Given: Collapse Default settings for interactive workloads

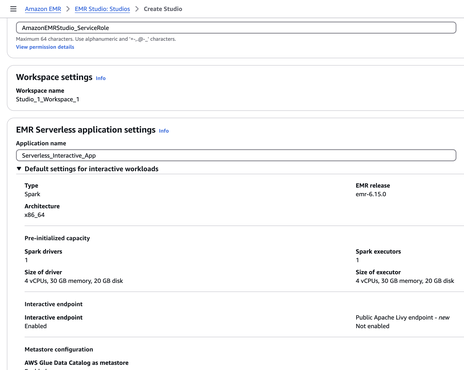Looking at the screenshot, I should click(x=88, y=169).
